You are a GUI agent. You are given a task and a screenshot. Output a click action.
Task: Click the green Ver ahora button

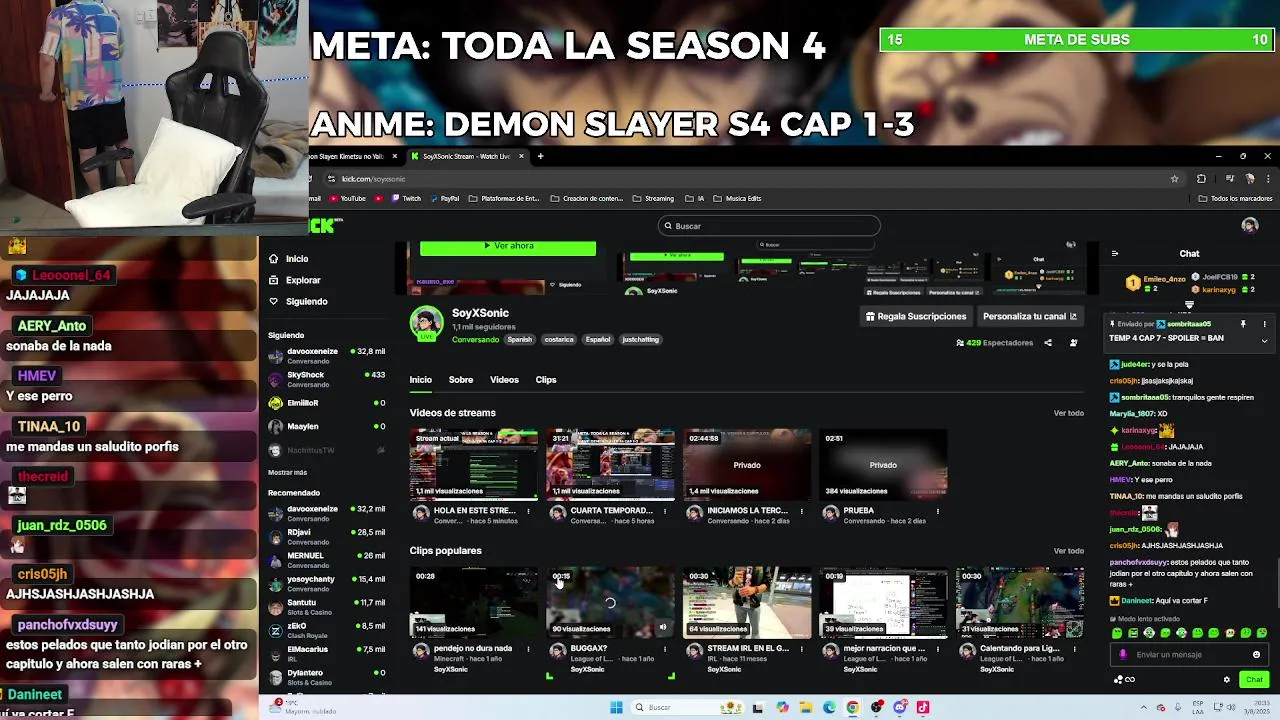coord(508,246)
